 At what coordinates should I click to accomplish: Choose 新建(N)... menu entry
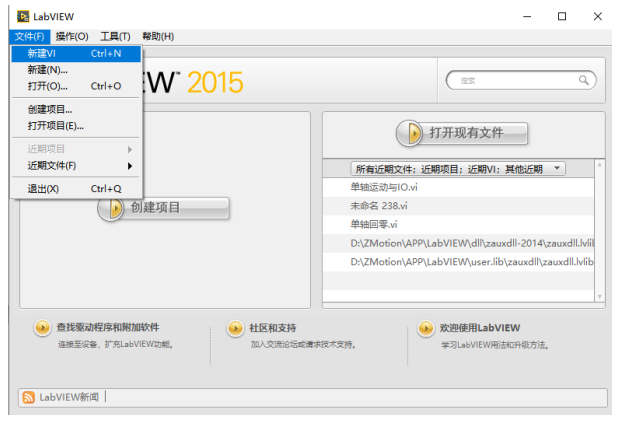pos(76,70)
